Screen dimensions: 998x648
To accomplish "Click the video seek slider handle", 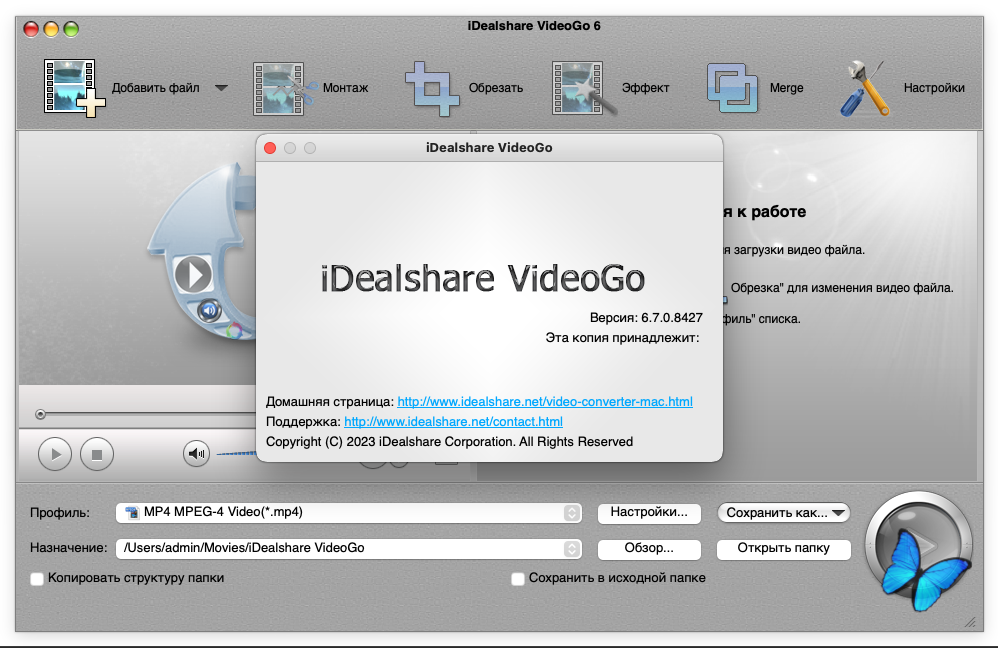I will coord(40,414).
